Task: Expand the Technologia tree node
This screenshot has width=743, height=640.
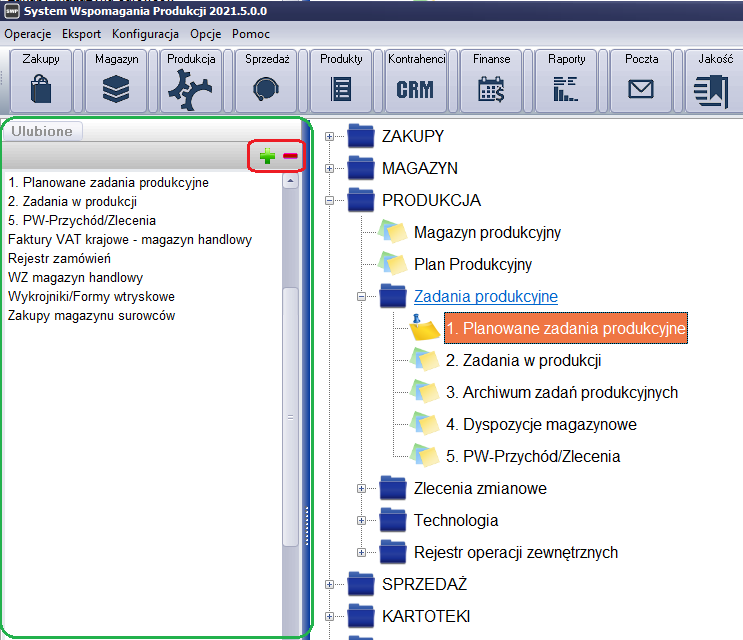Action: coord(362,520)
